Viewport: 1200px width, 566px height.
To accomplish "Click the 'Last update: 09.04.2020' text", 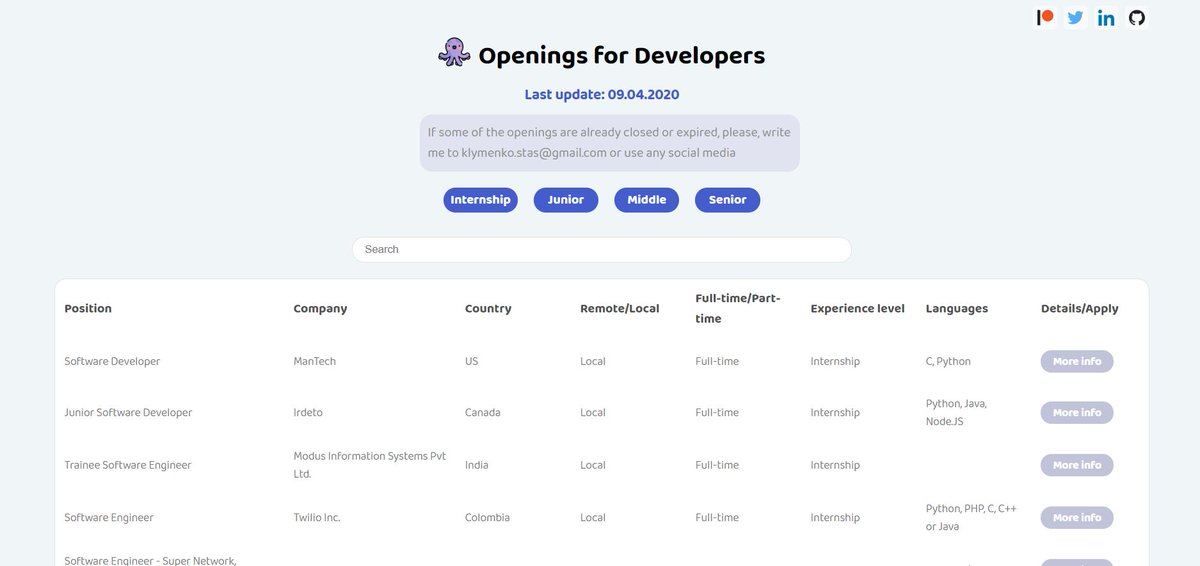I will (x=602, y=95).
